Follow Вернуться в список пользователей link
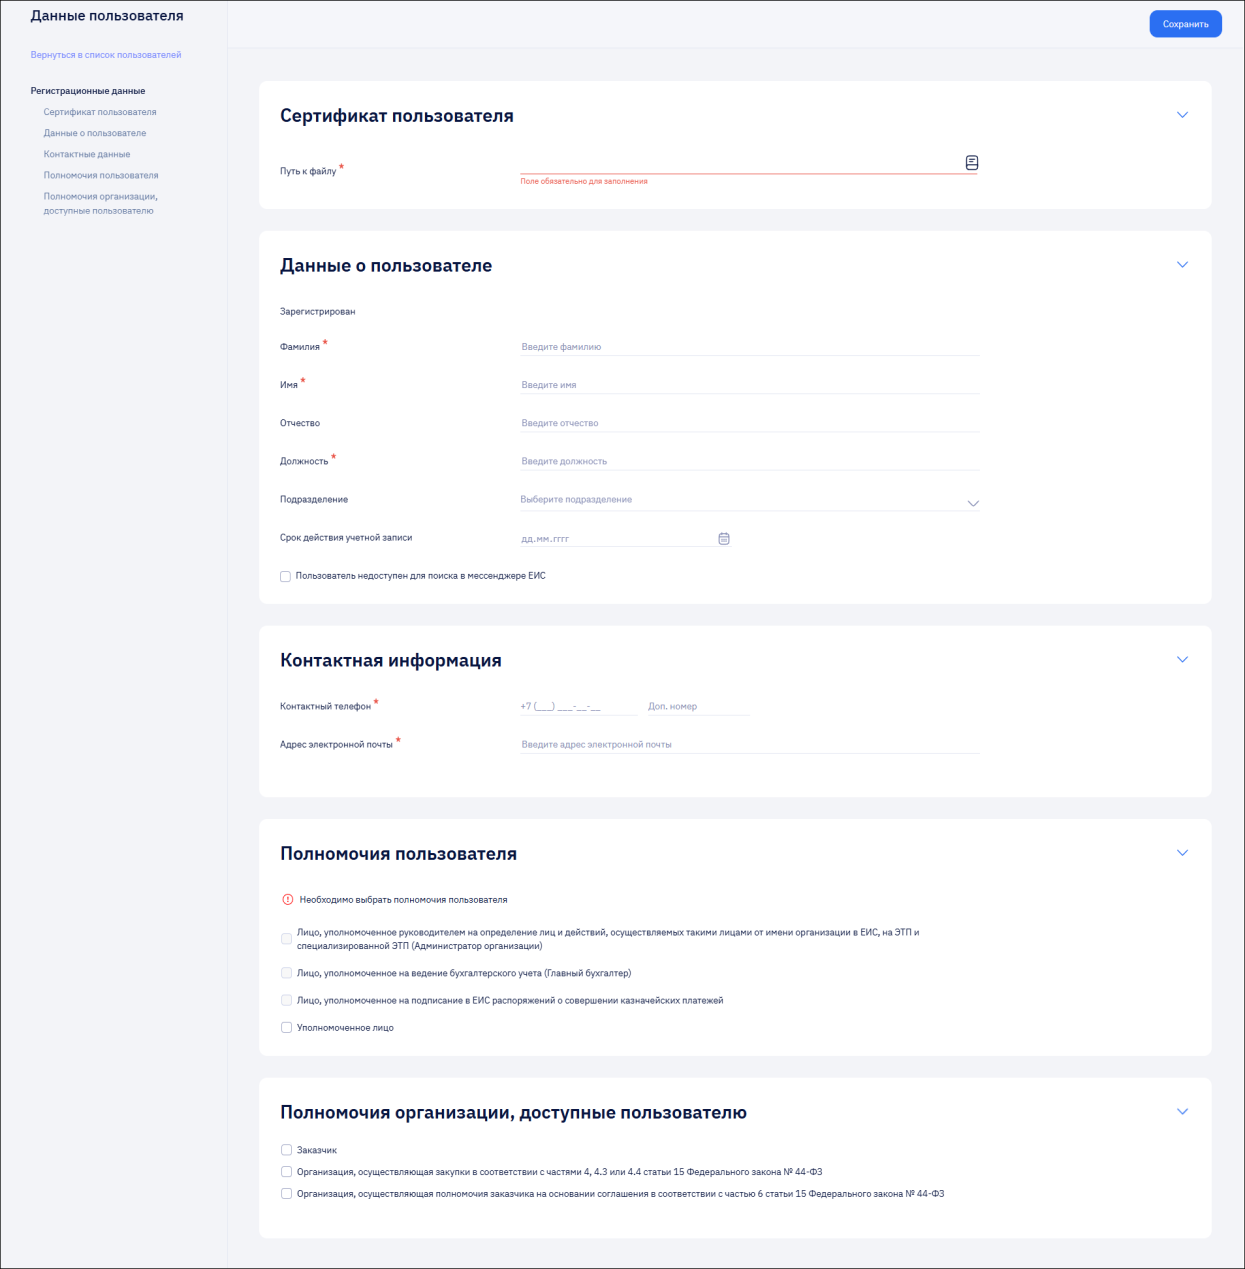 pos(106,55)
